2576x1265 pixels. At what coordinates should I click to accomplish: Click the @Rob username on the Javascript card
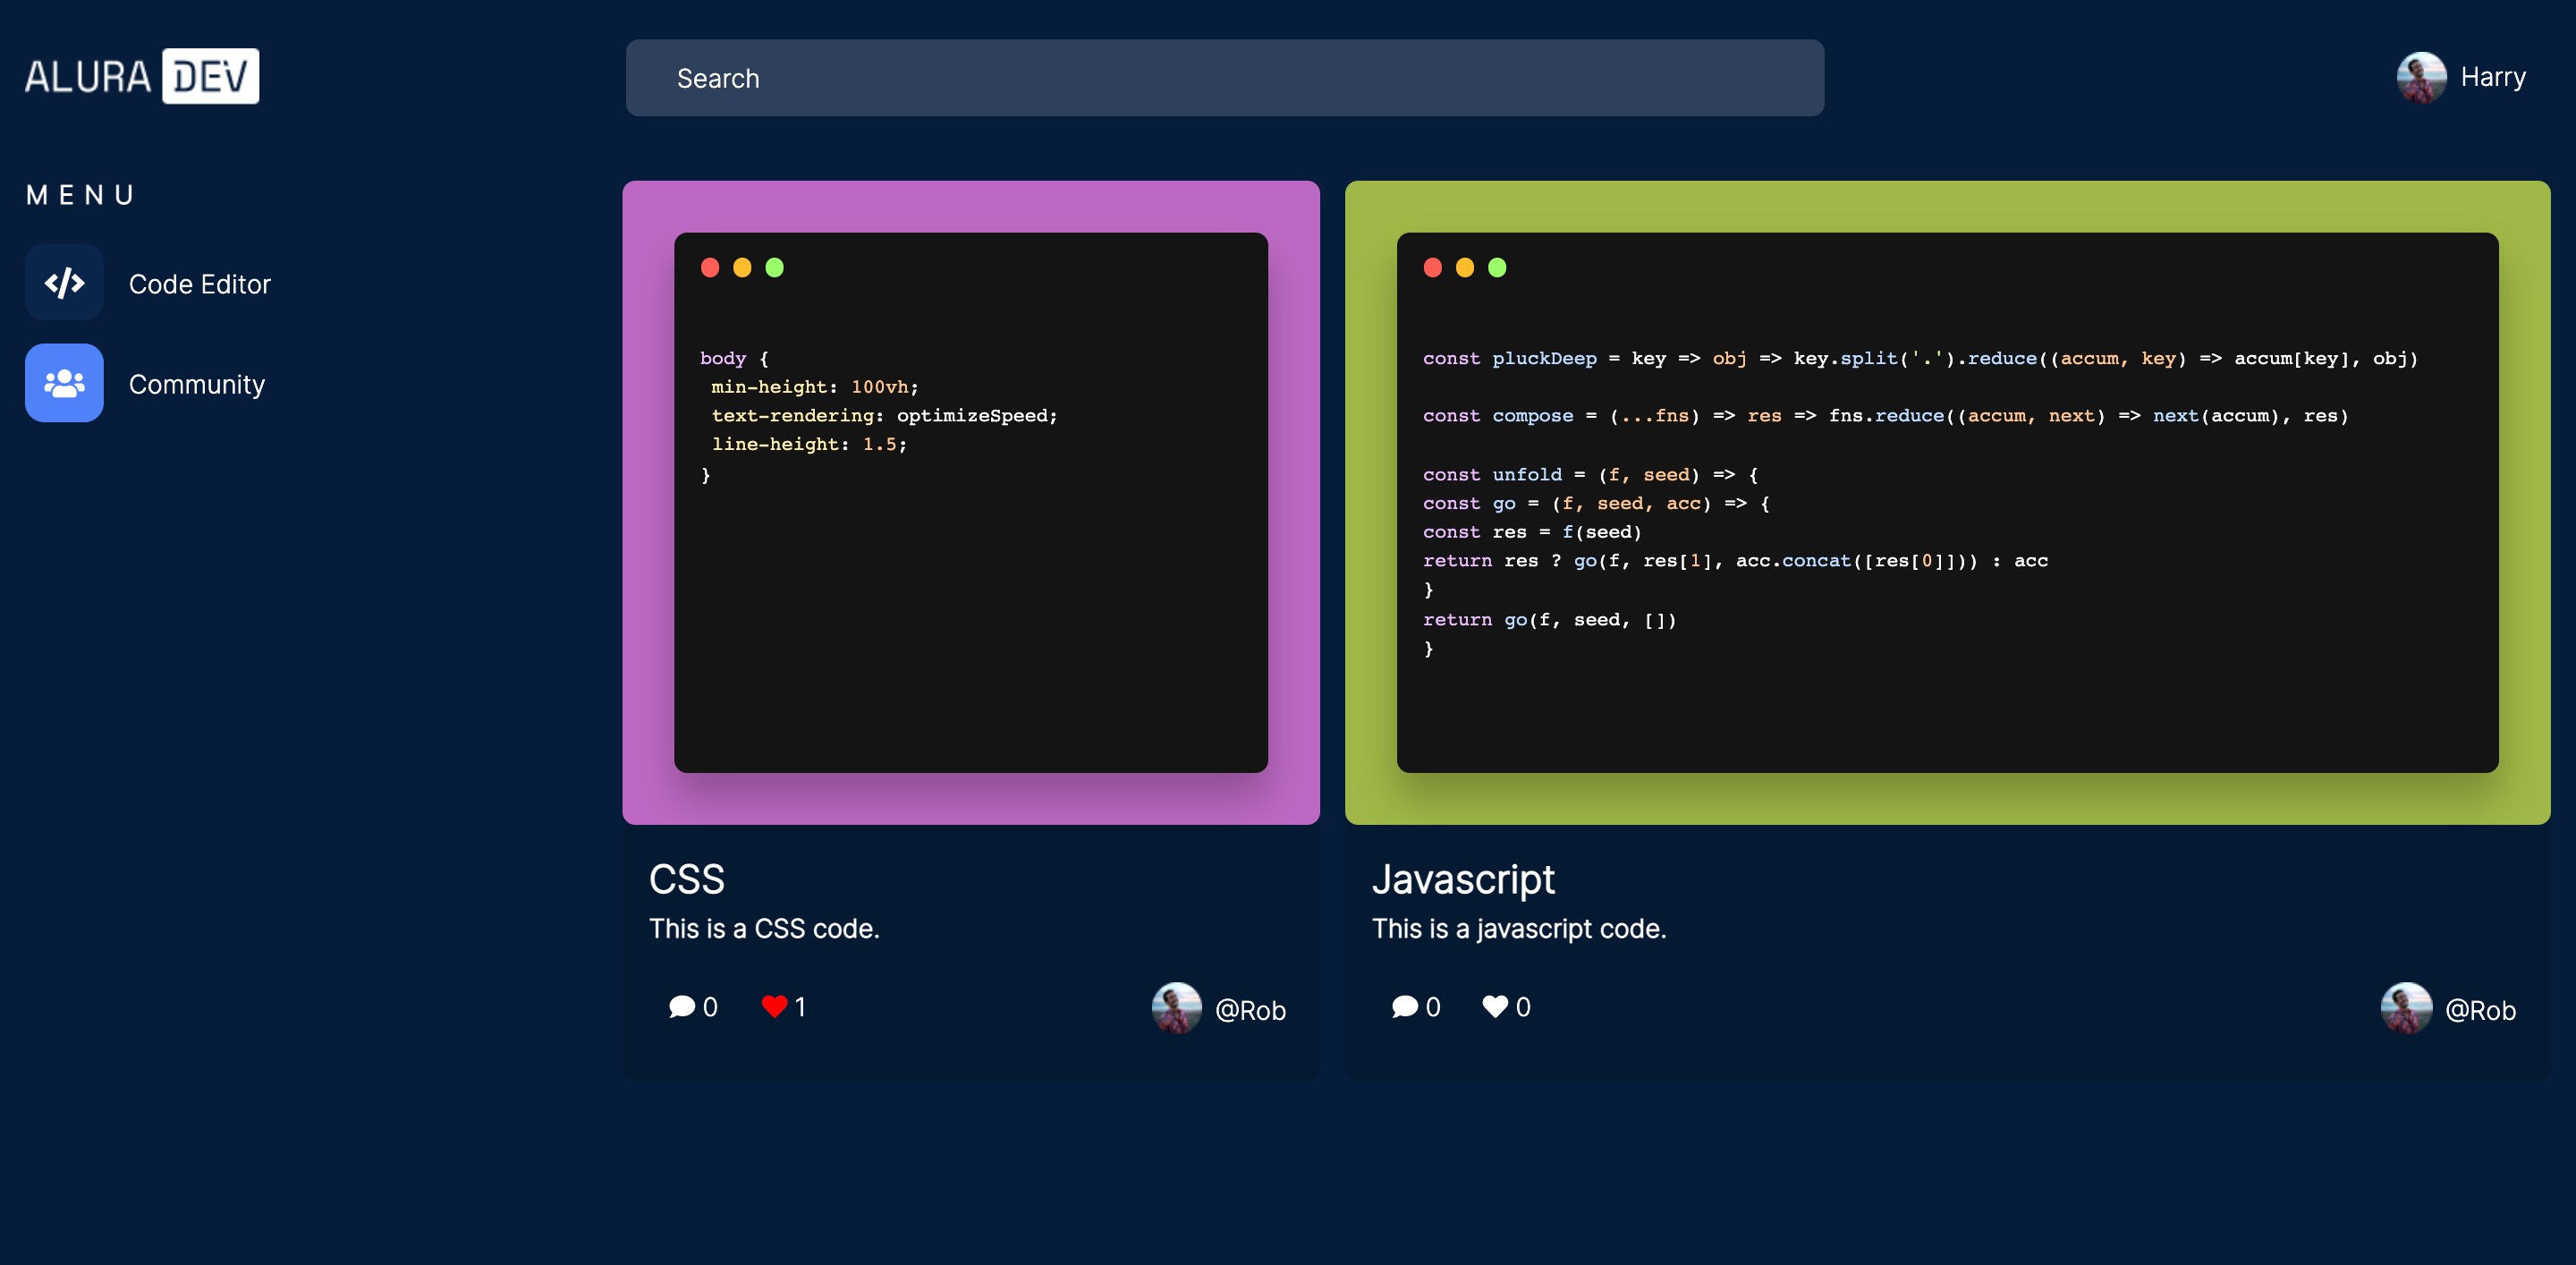pyautogui.click(x=2479, y=1010)
